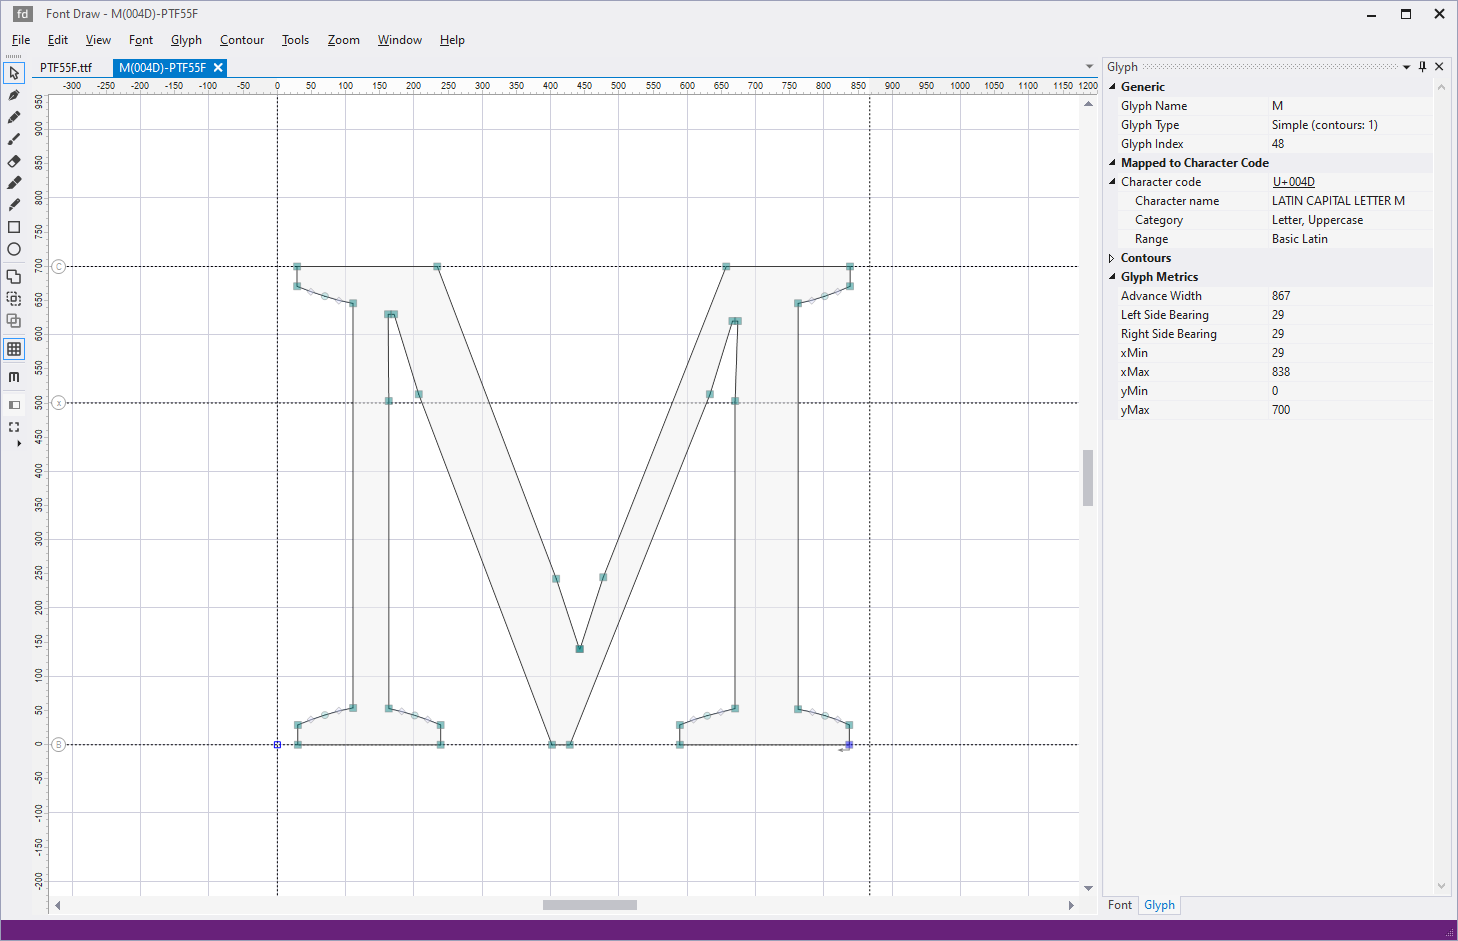Select the thick marker tool

coord(14,183)
